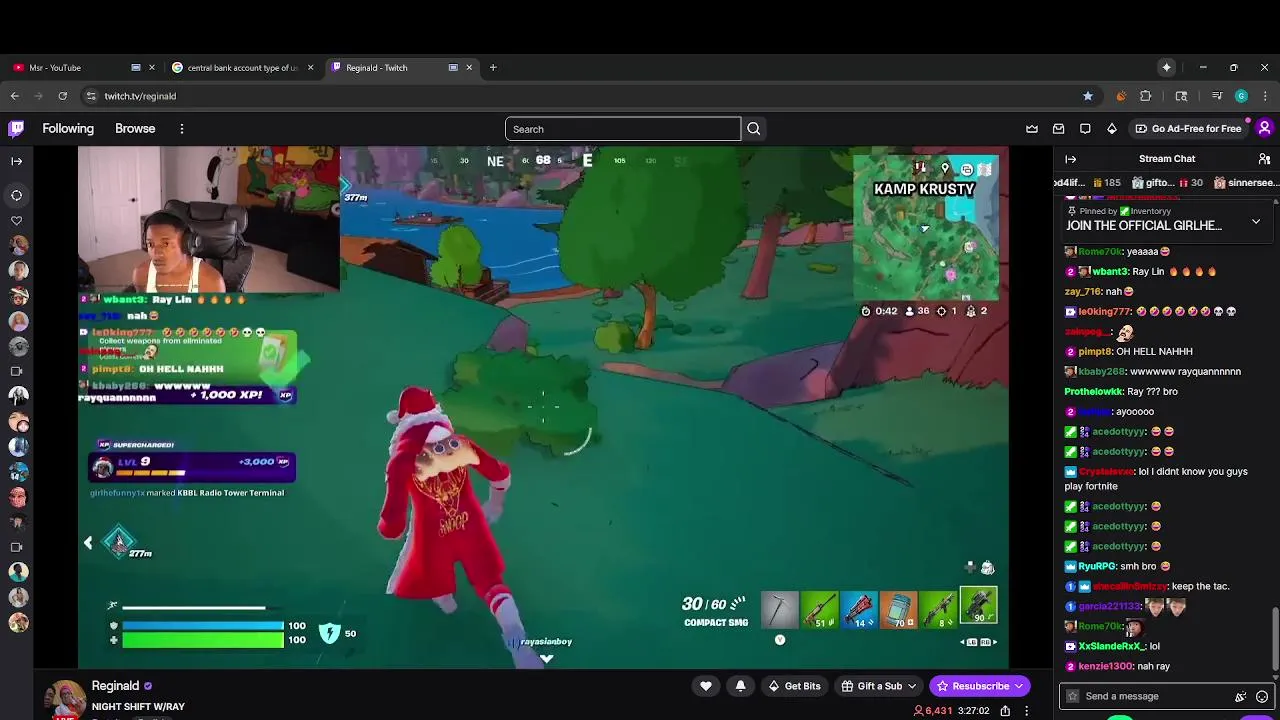1280x720 pixels.
Task: Switch to the Msr - YouTube tab
Action: tap(83, 67)
